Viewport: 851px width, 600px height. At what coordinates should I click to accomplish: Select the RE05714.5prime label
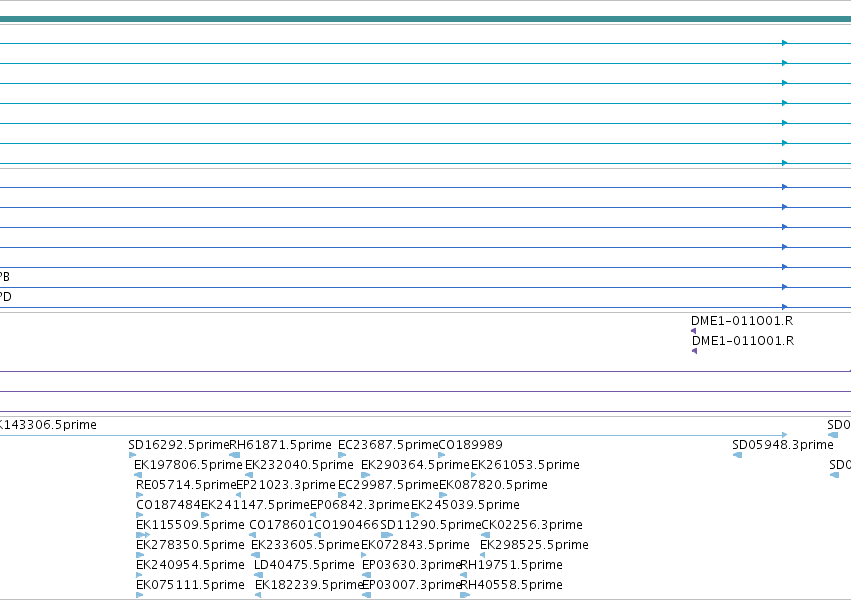click(186, 485)
